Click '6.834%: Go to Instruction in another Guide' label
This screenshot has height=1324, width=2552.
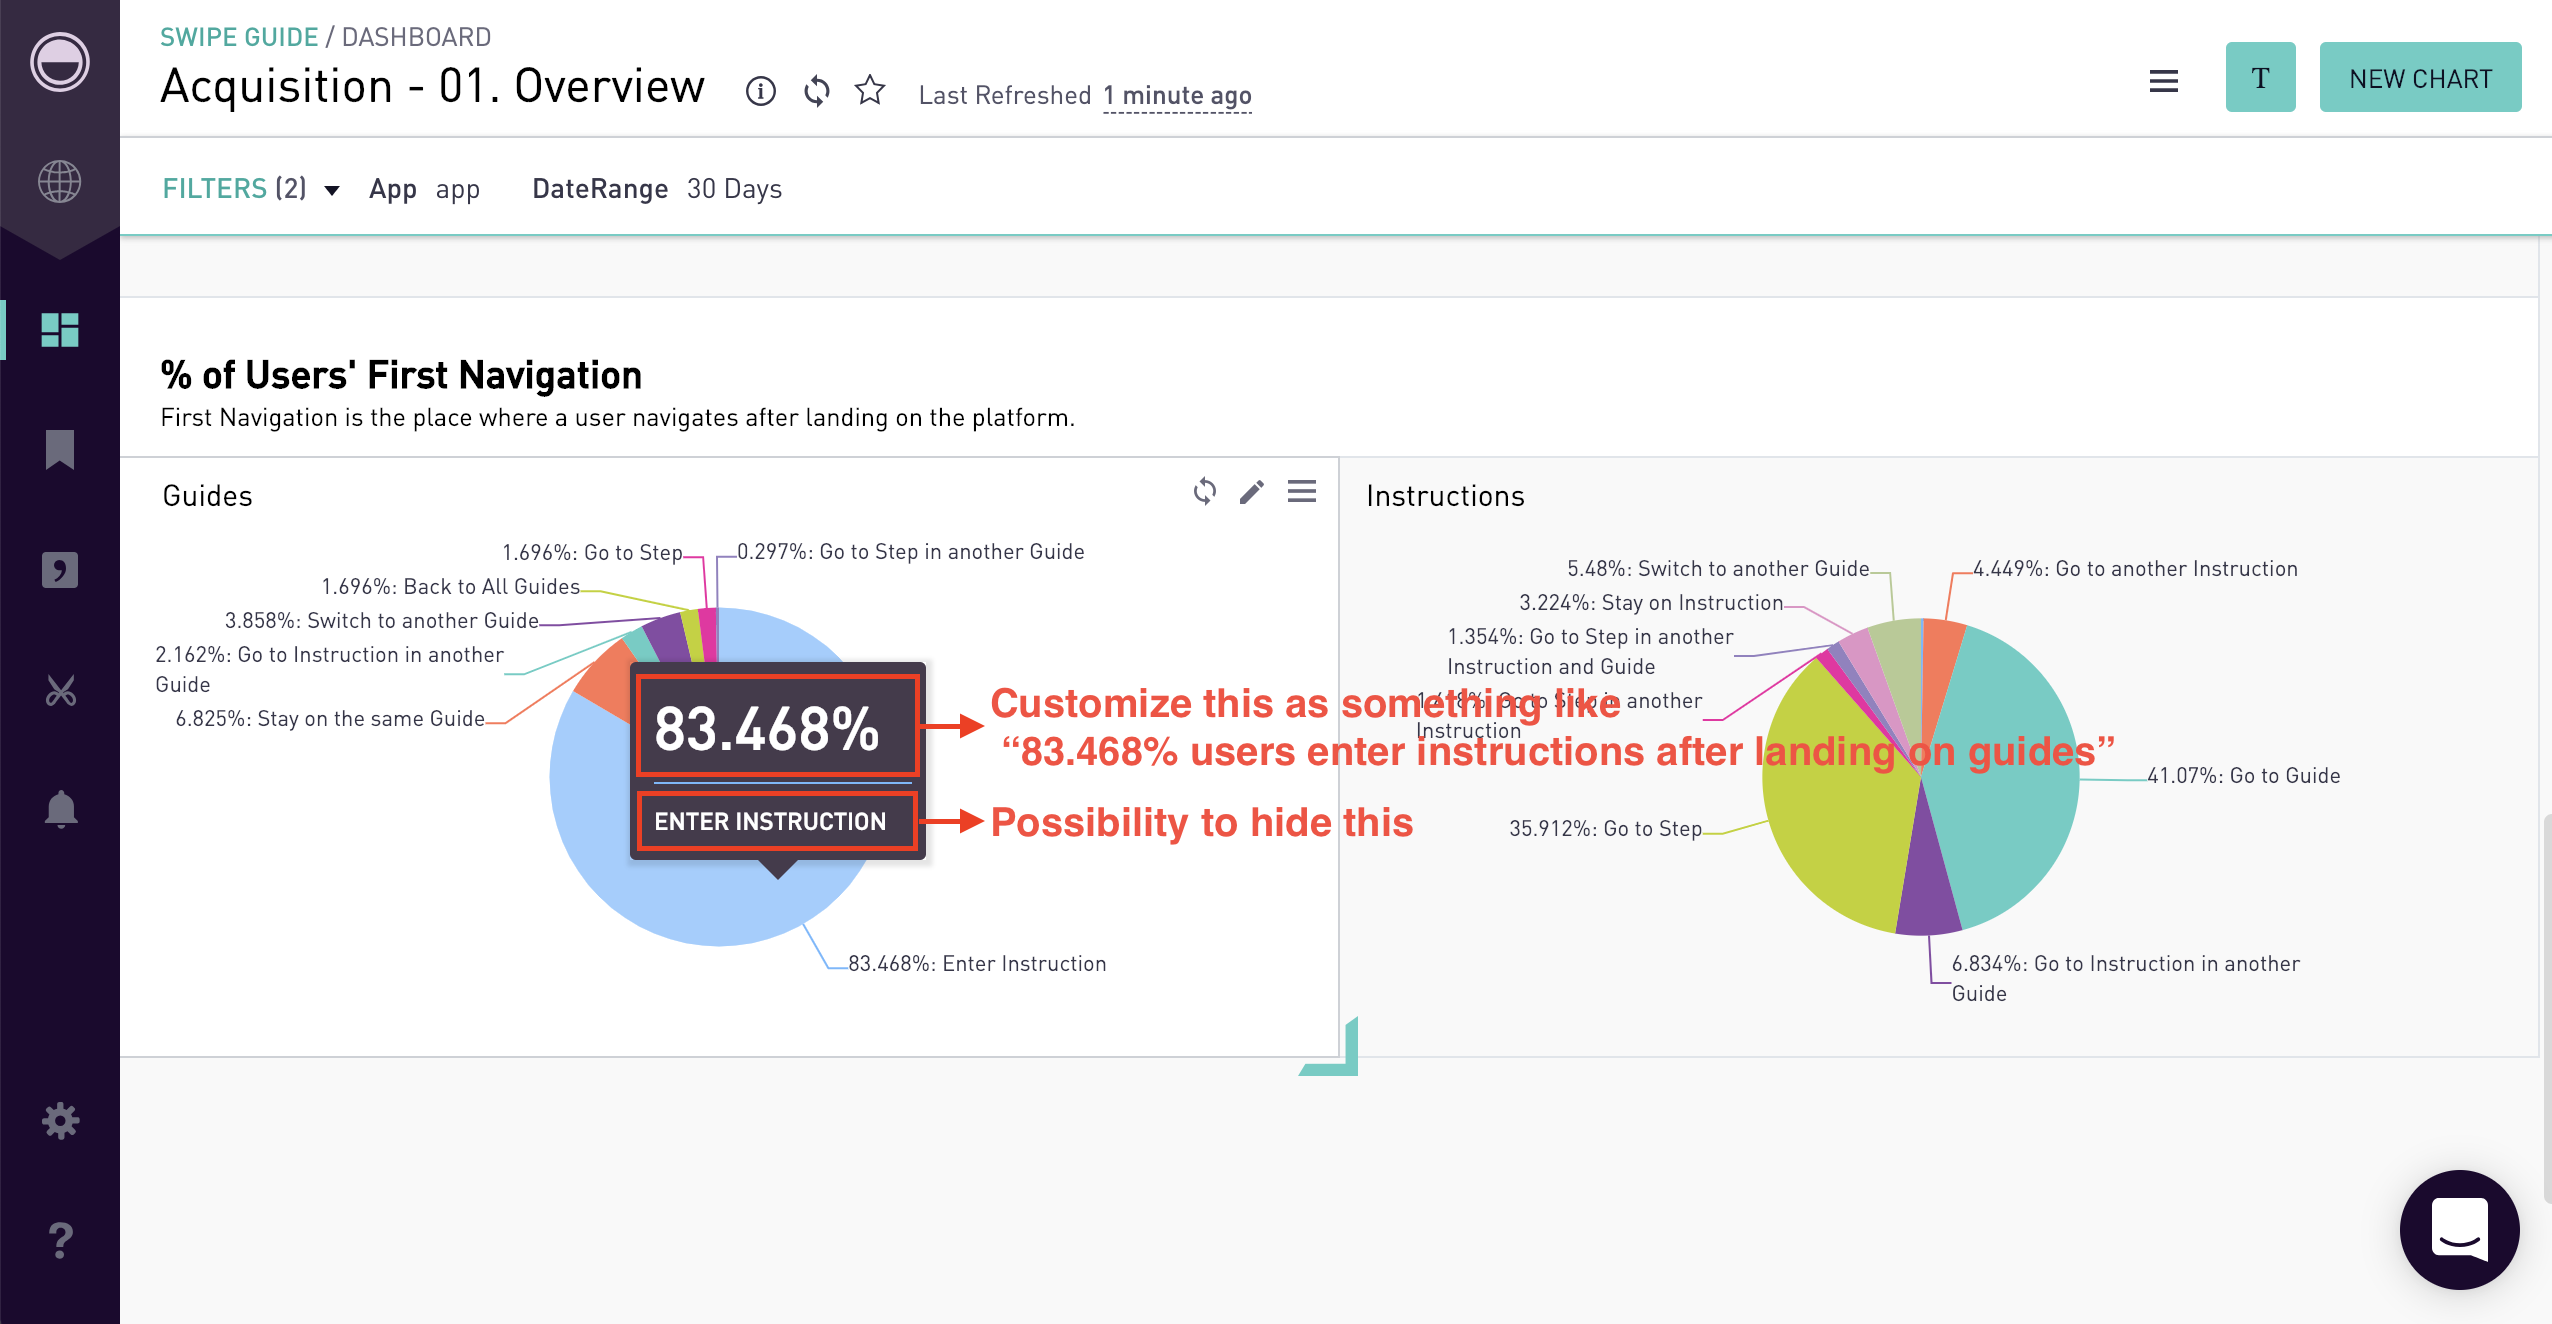2125,979
